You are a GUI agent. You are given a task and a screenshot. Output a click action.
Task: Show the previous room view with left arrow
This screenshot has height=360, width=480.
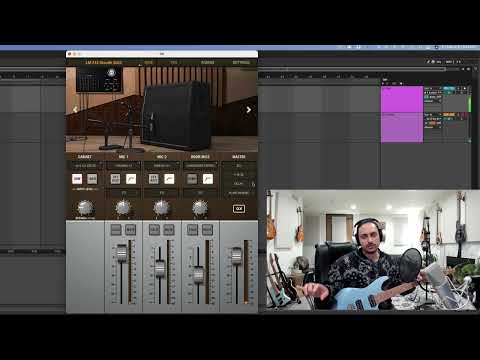pyautogui.click(x=75, y=110)
